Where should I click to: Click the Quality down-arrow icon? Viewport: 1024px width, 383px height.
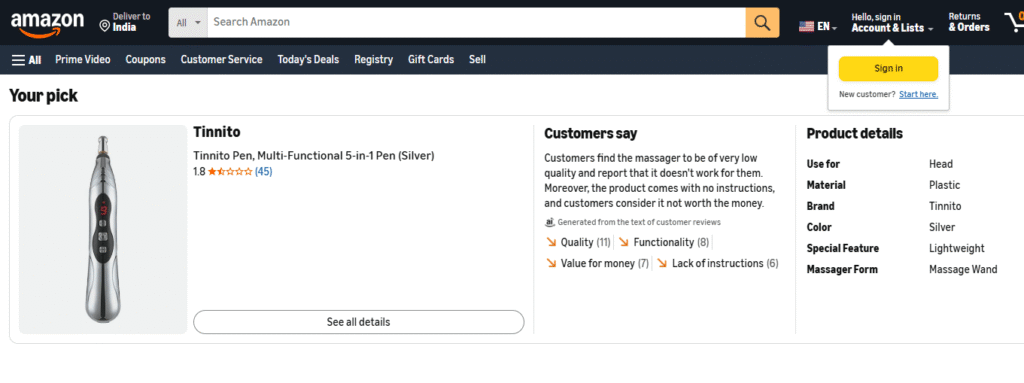(x=551, y=242)
